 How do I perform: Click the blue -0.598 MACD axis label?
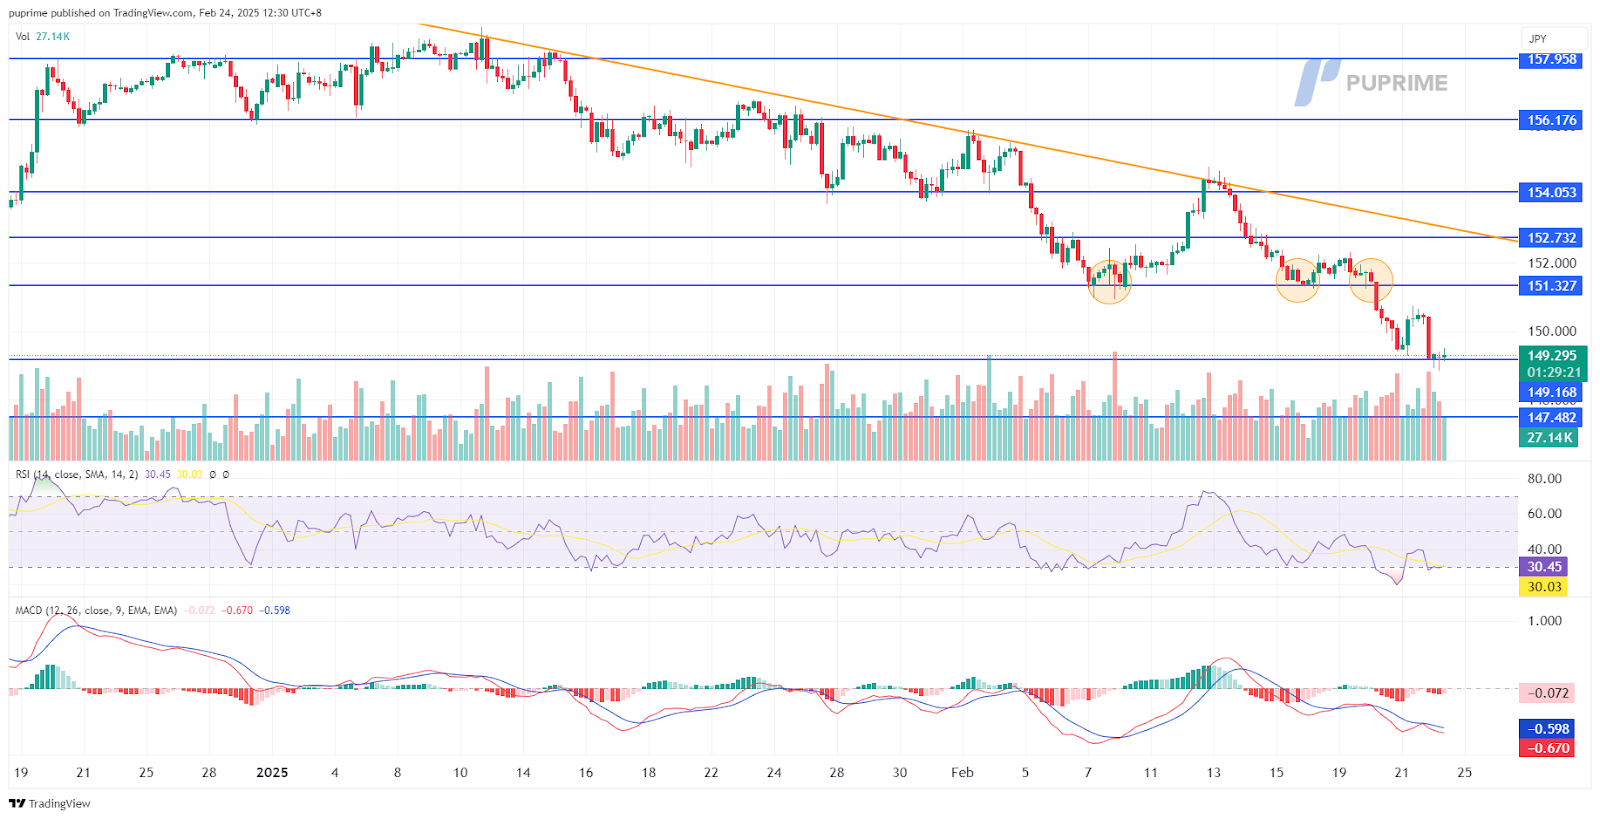(1547, 729)
